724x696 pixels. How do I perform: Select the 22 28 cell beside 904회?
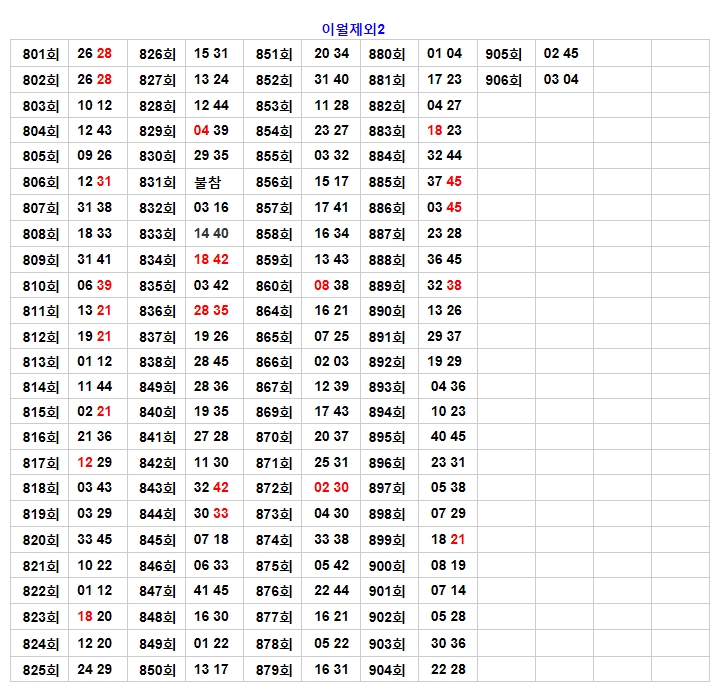pyautogui.click(x=448, y=670)
